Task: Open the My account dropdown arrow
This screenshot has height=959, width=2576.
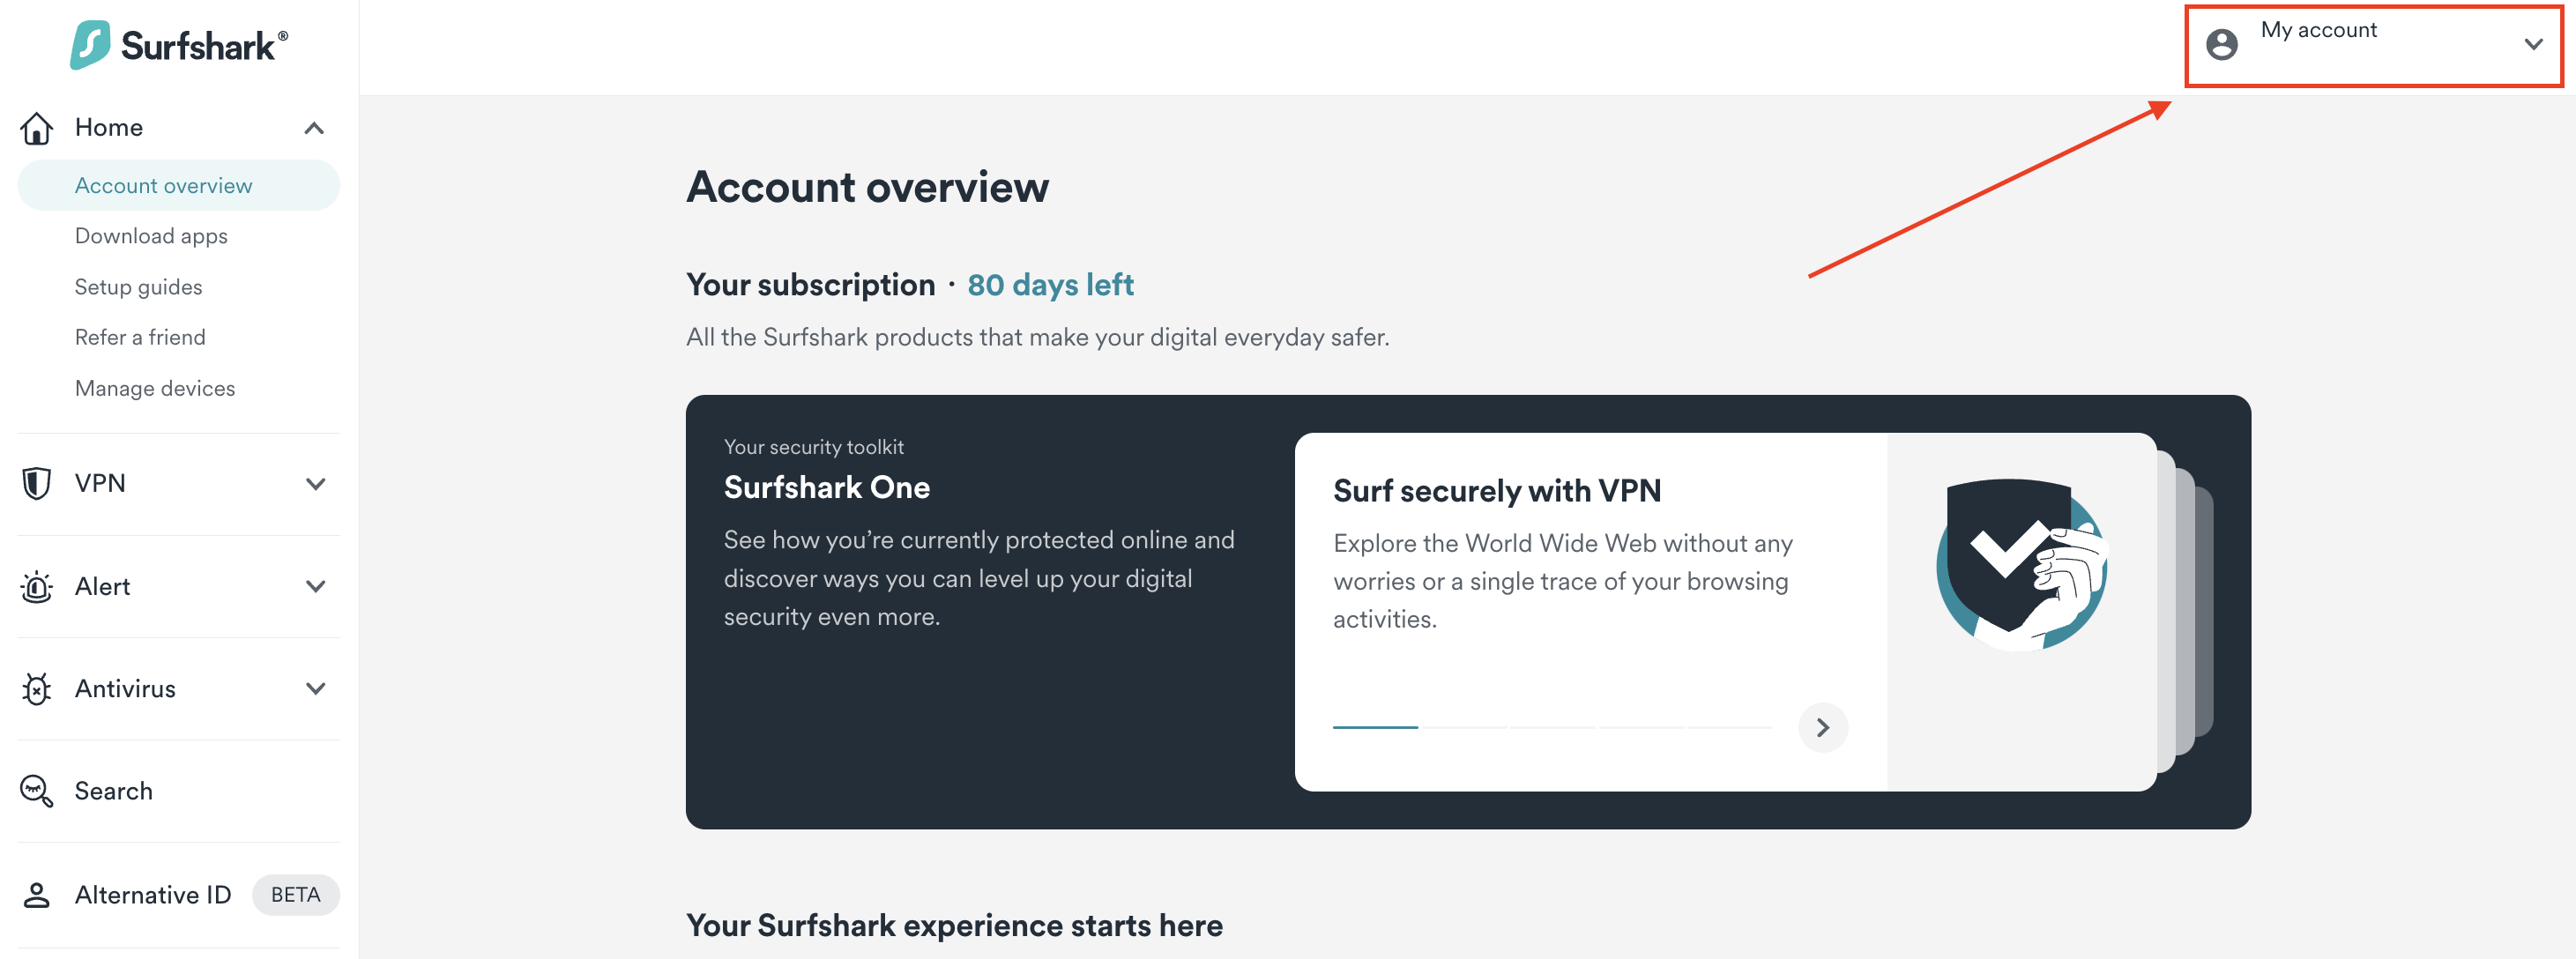Action: pyautogui.click(x=2533, y=44)
